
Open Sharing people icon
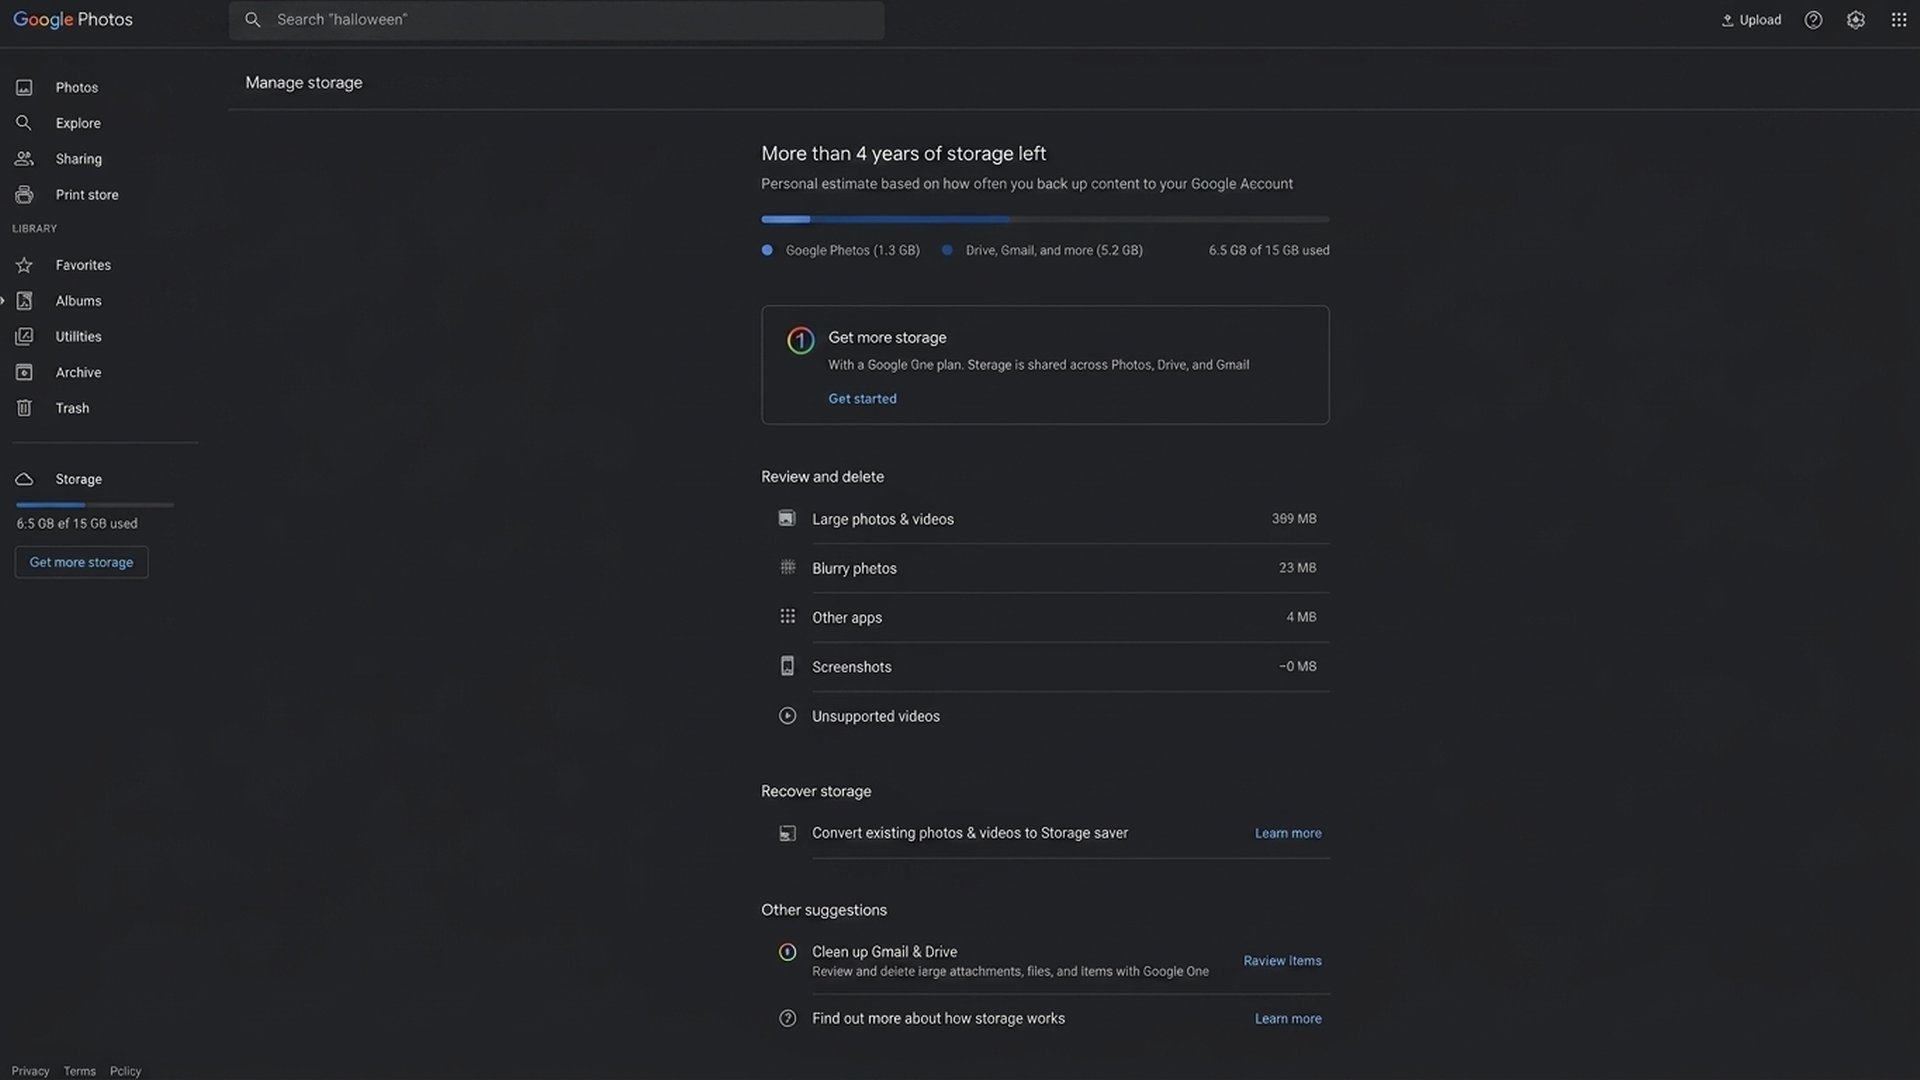tap(24, 159)
